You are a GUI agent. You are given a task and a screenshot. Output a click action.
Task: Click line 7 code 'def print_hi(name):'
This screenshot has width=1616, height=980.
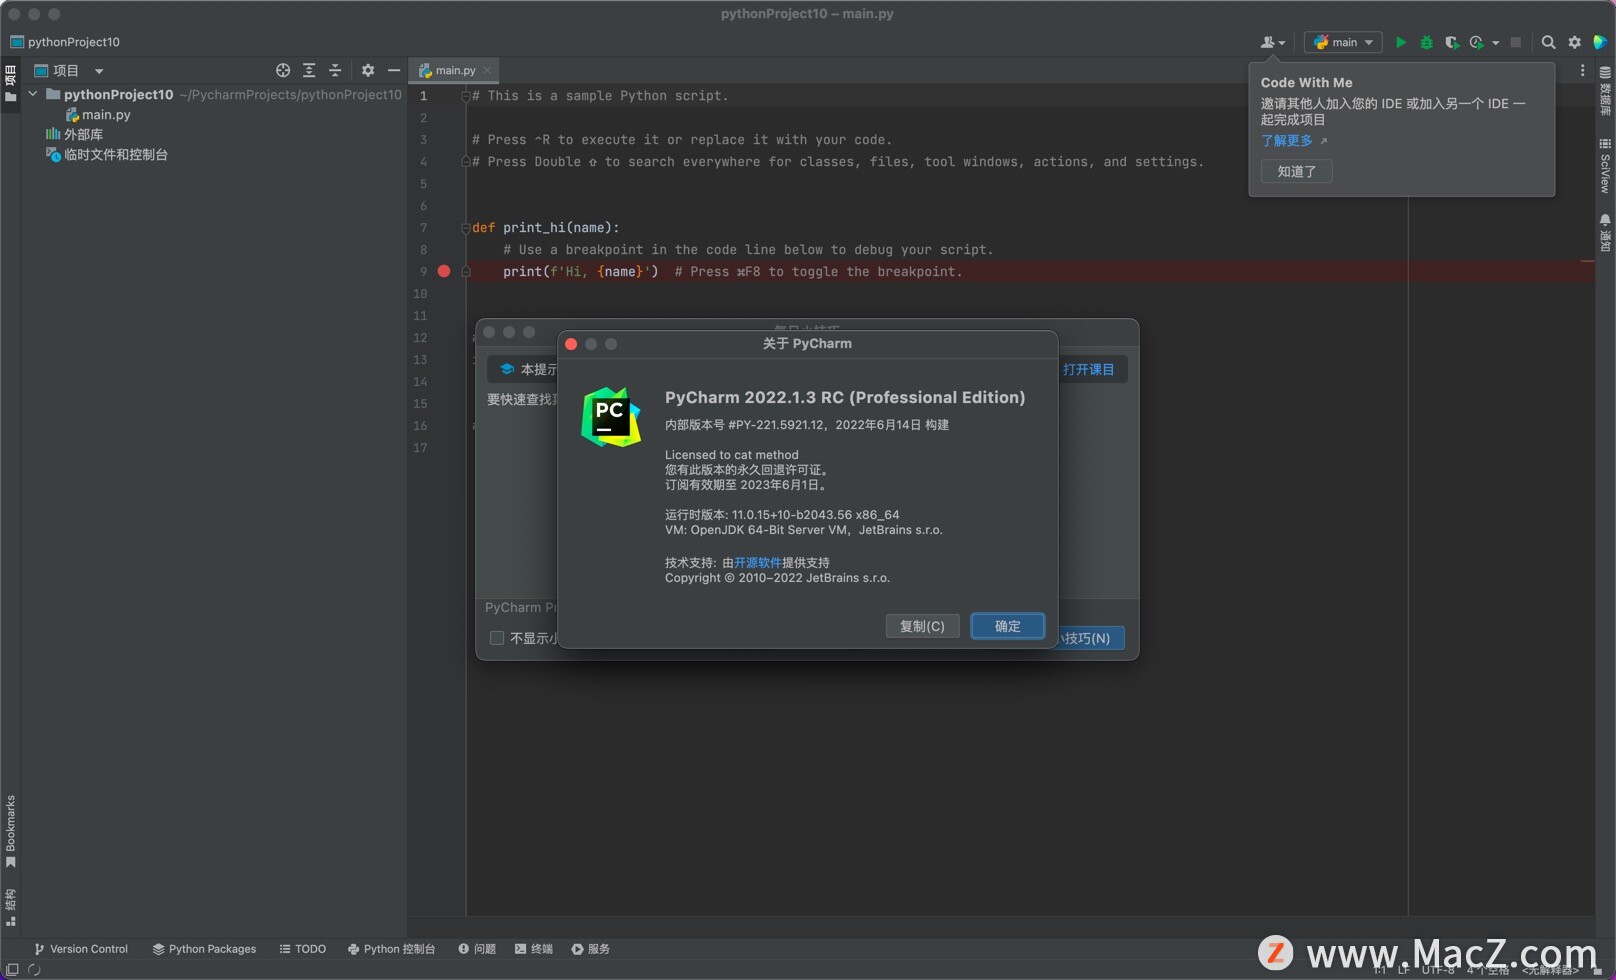click(x=546, y=228)
